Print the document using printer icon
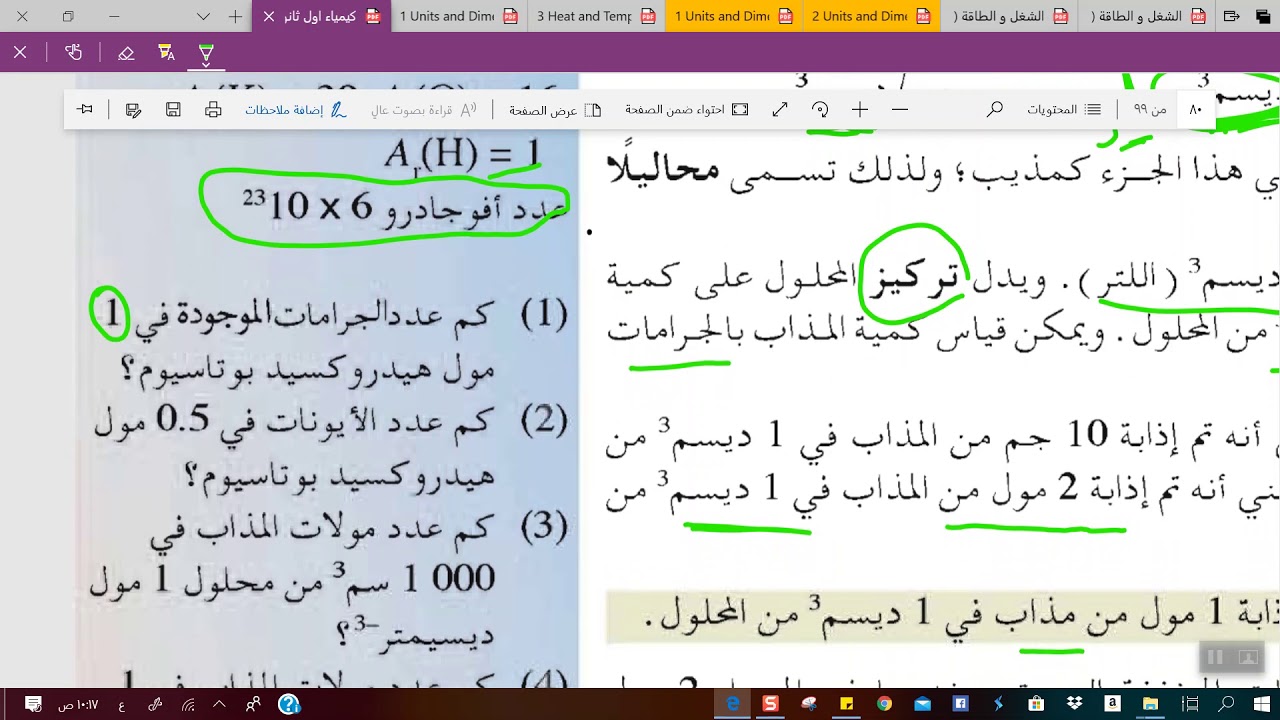Screen dimensions: 1280x720 coord(213,110)
